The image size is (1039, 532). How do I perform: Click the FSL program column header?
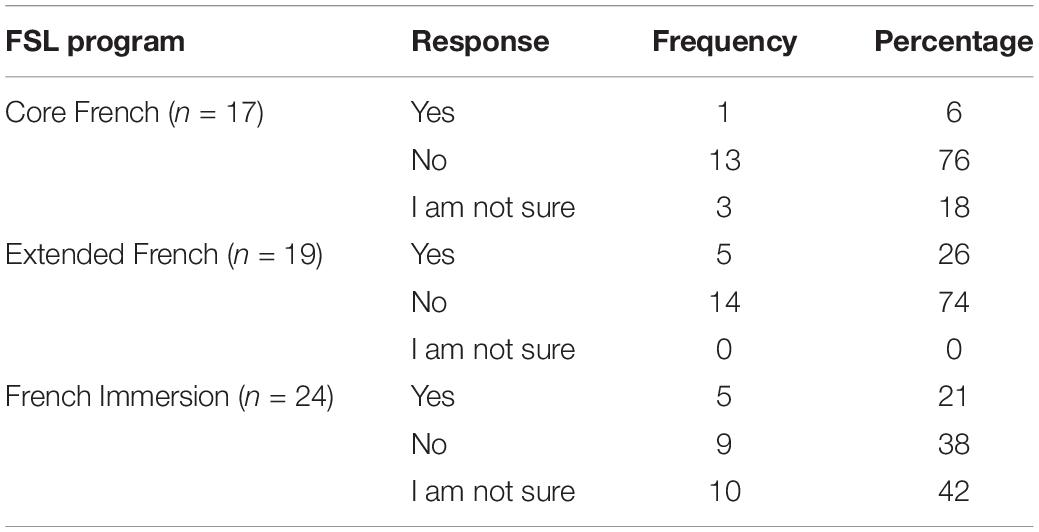pos(95,43)
